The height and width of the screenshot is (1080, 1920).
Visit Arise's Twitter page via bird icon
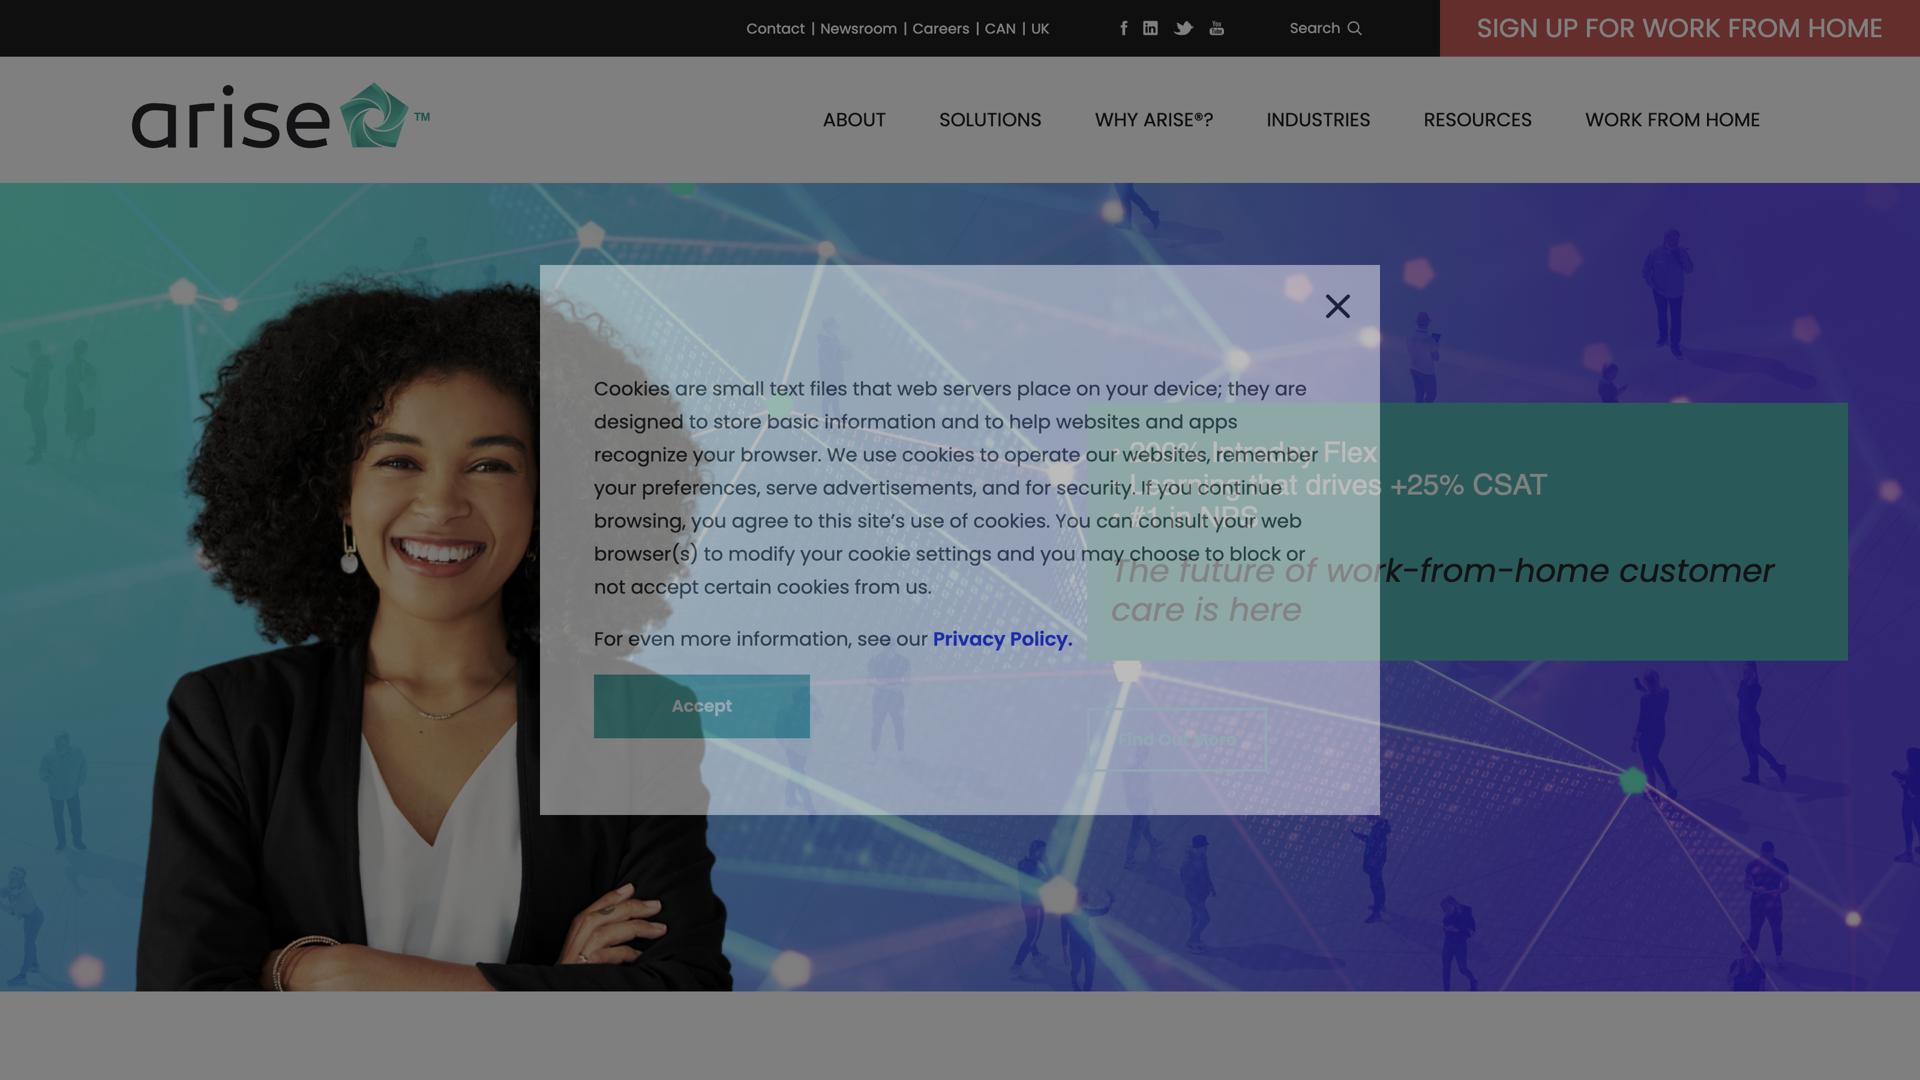click(1183, 28)
